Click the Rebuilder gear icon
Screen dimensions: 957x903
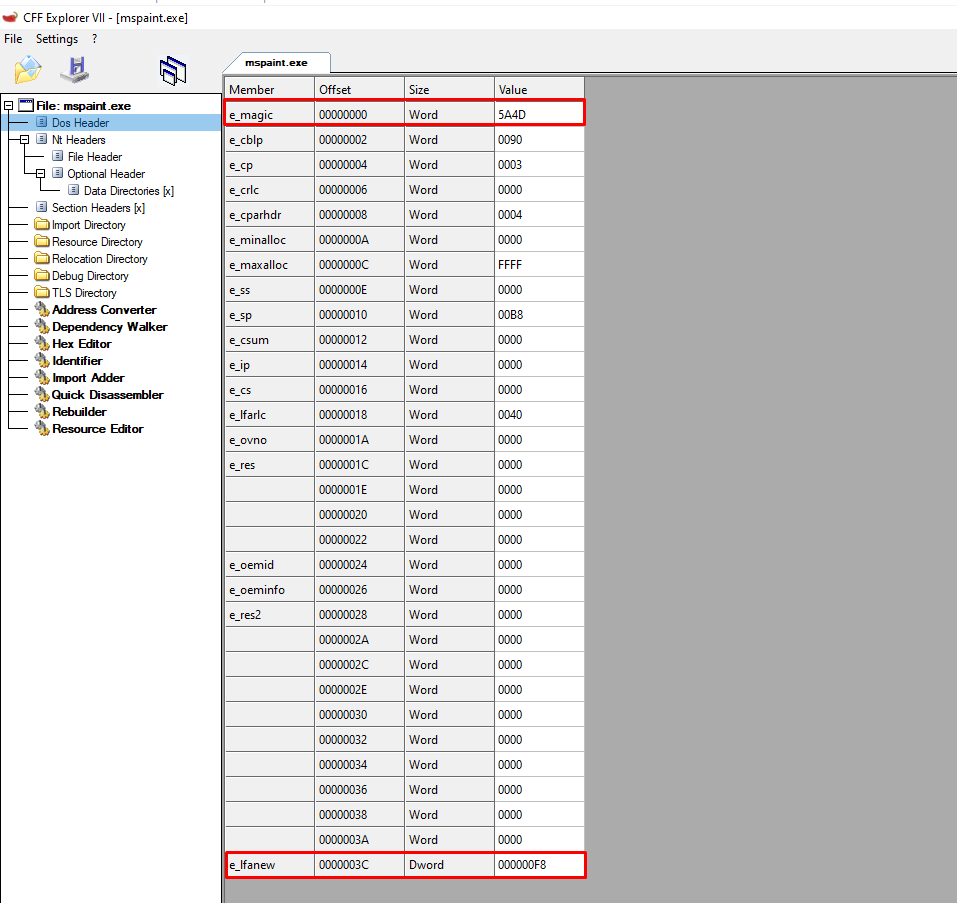tap(42, 412)
